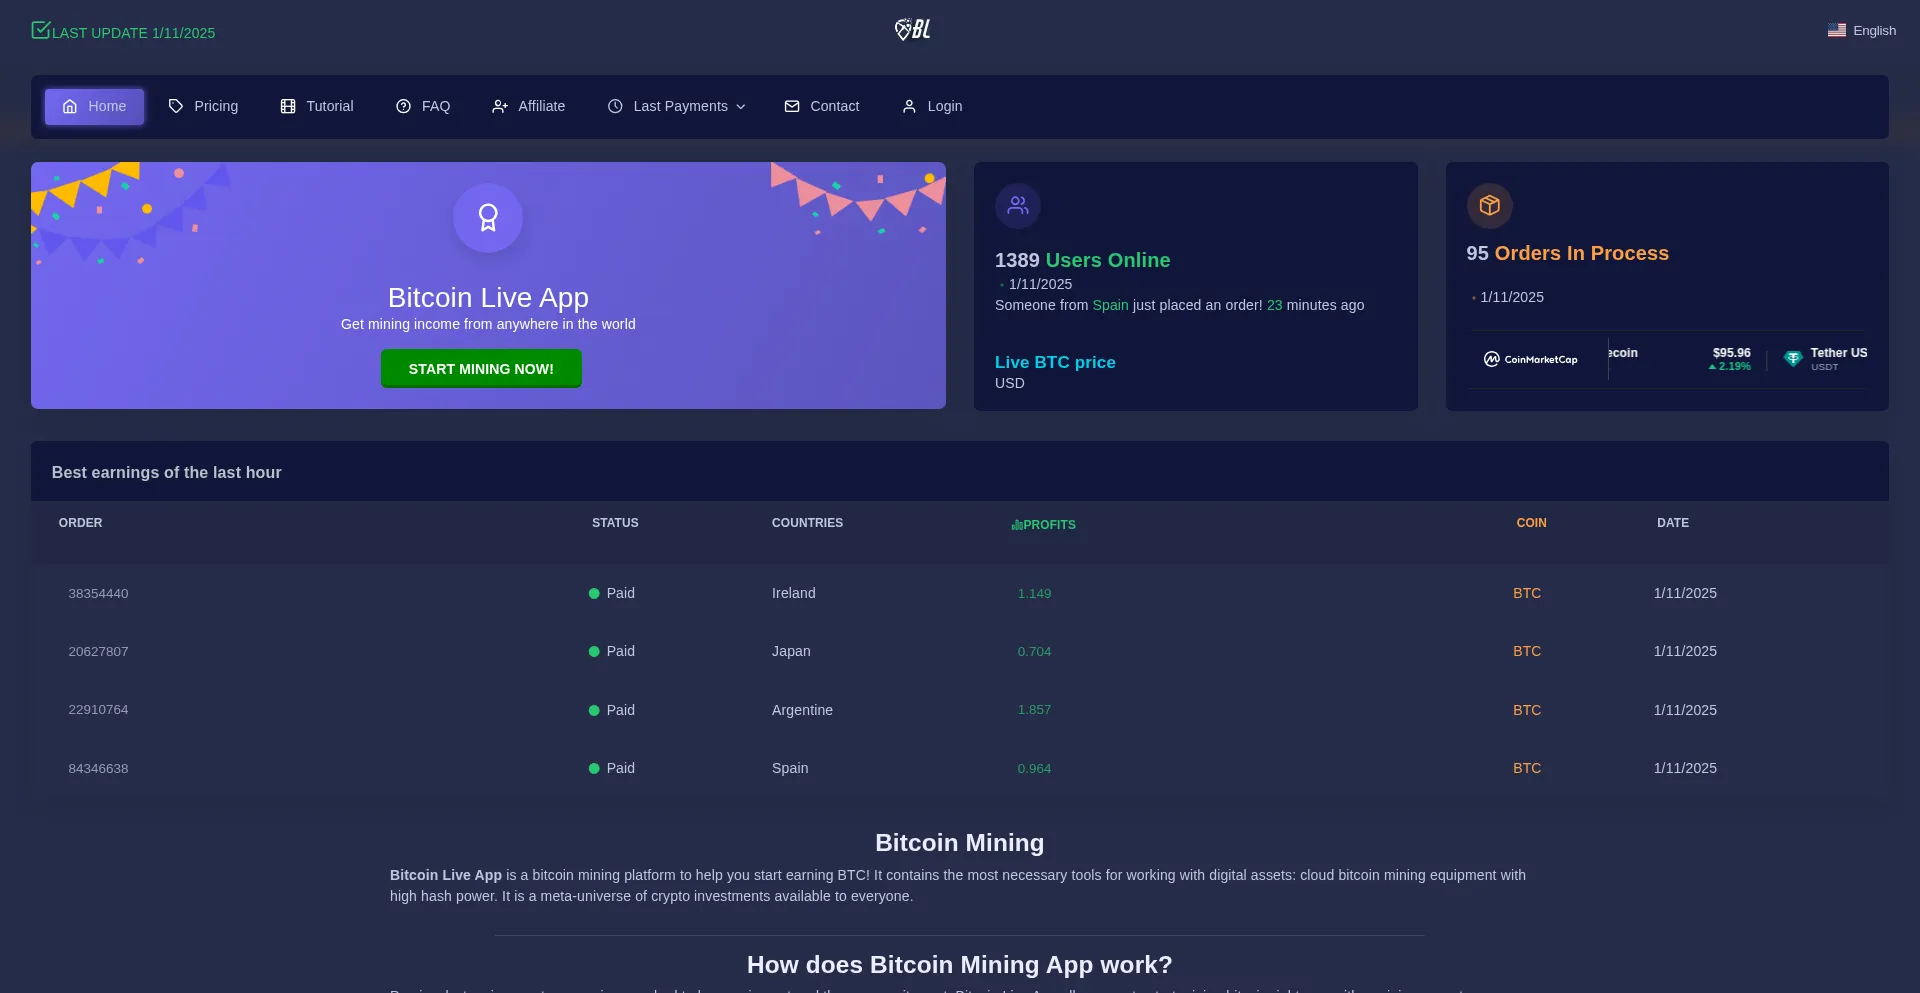Screen dimensions: 1920x993
Task: Click the Tether US ticker label
Action: point(1838,353)
